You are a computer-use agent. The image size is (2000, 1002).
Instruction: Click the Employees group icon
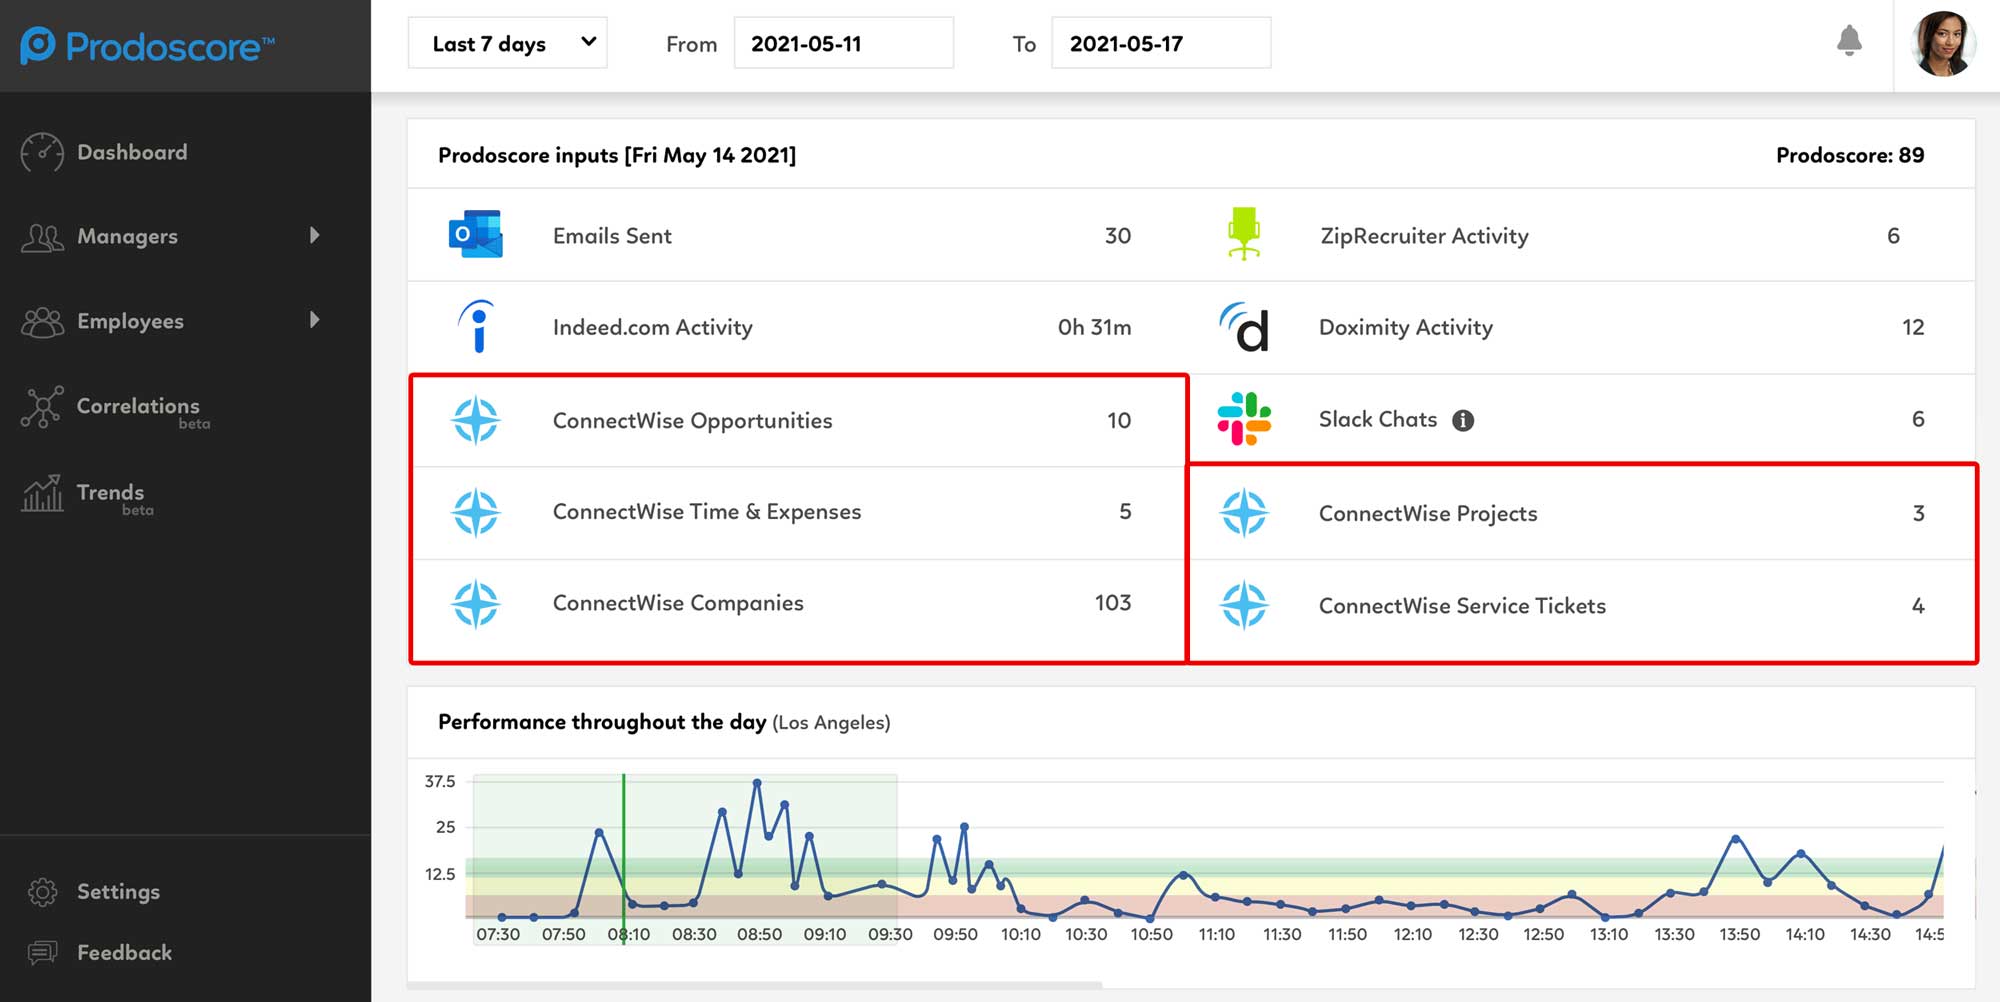pyautogui.click(x=42, y=322)
